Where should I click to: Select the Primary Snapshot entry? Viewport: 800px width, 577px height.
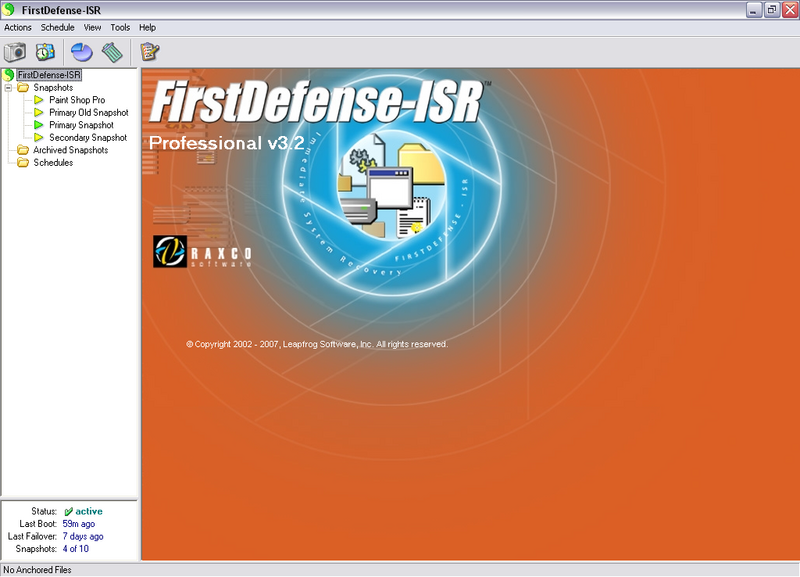pyautogui.click(x=81, y=125)
